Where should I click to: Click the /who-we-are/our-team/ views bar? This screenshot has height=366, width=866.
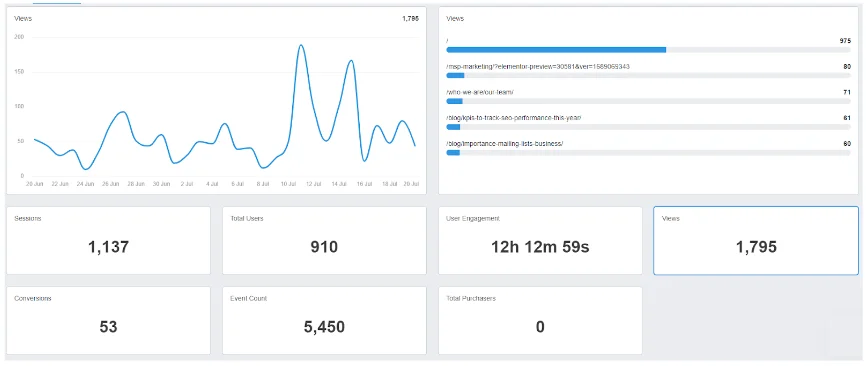click(x=648, y=101)
